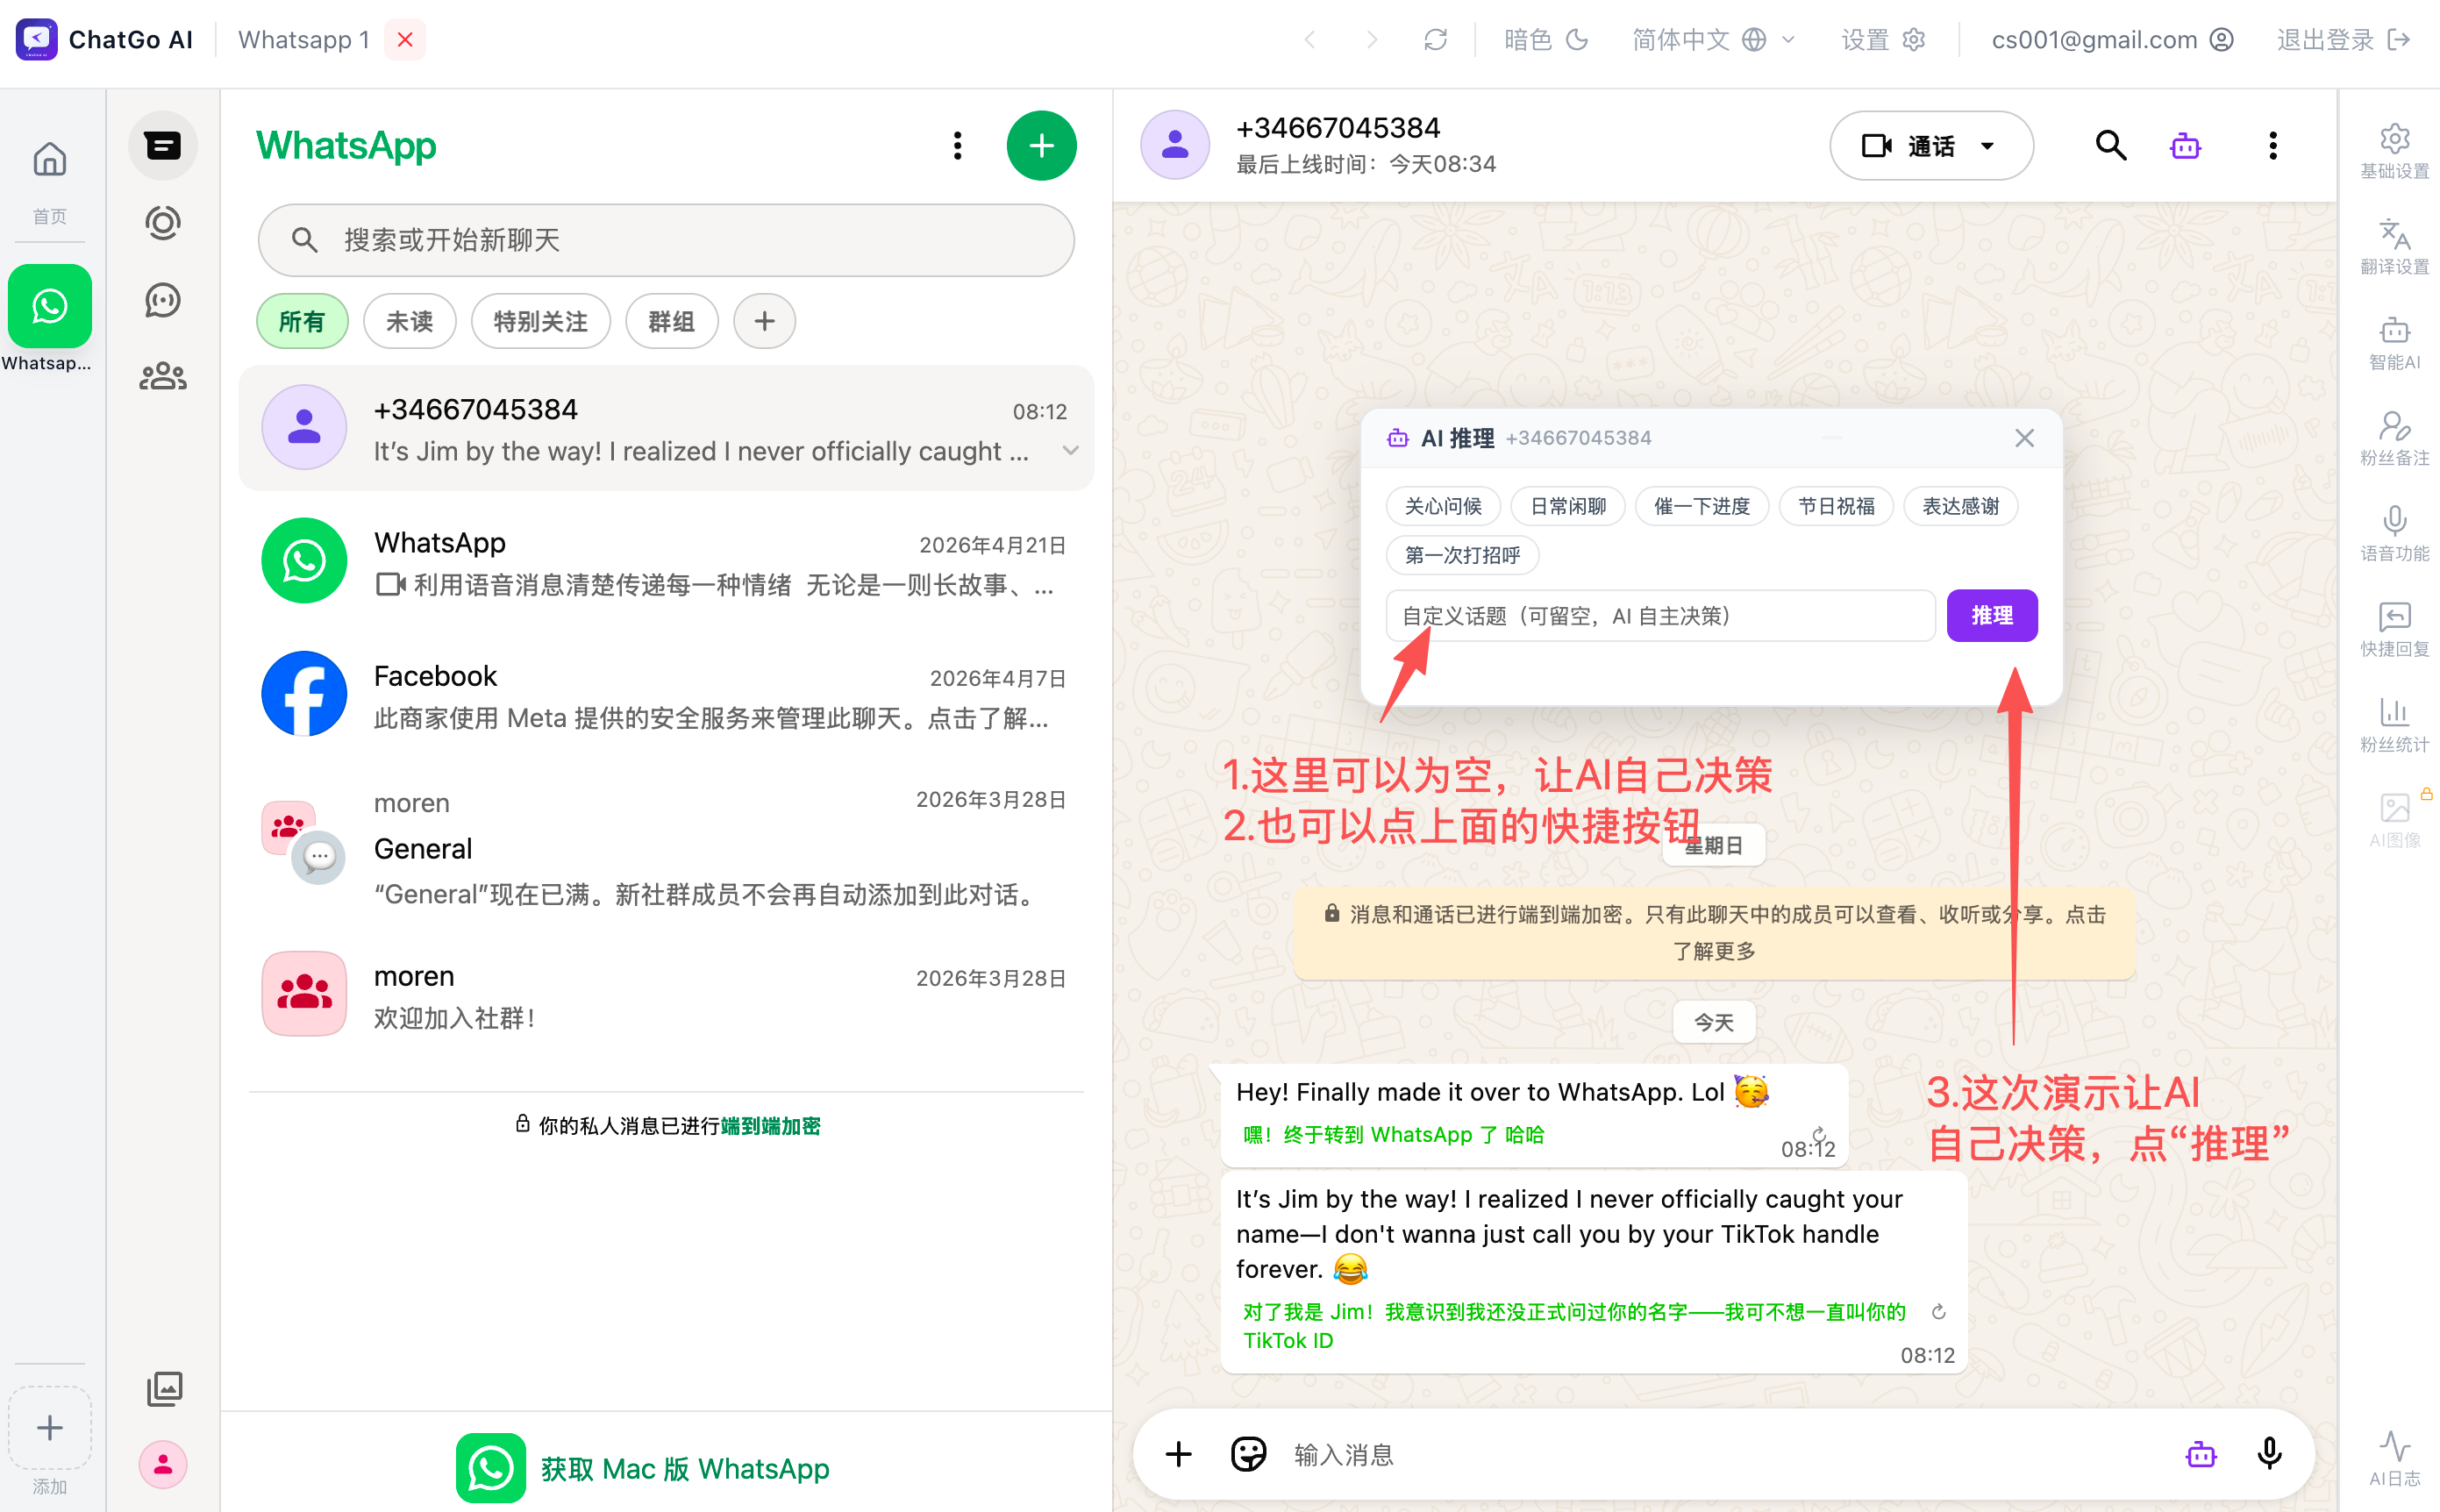Open AI日志 log panel
Viewport: 2440px width, 1512px height.
click(x=2394, y=1459)
